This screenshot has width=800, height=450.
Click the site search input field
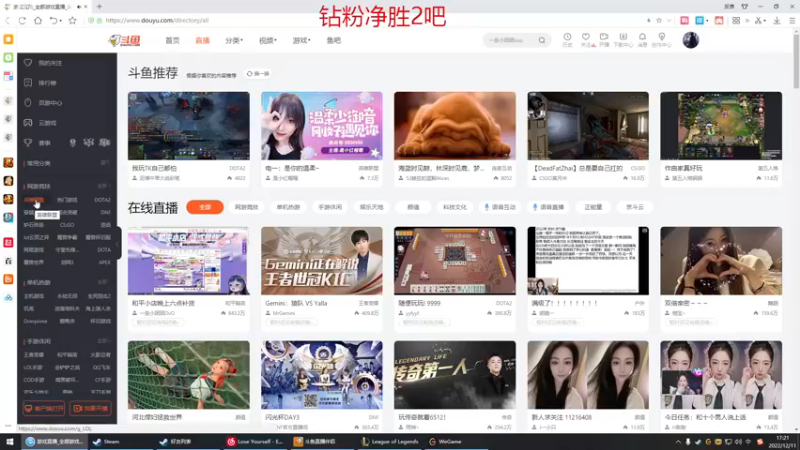tap(510, 40)
